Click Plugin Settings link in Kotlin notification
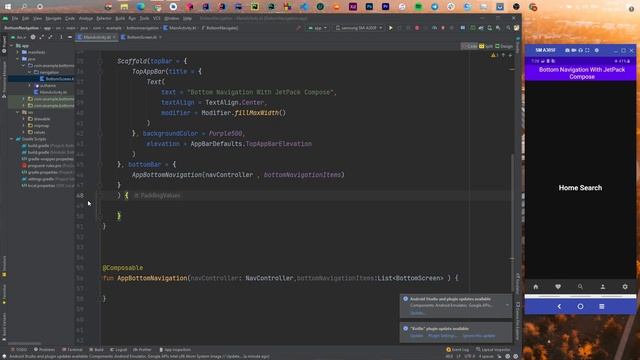The image size is (640, 360). point(442,336)
